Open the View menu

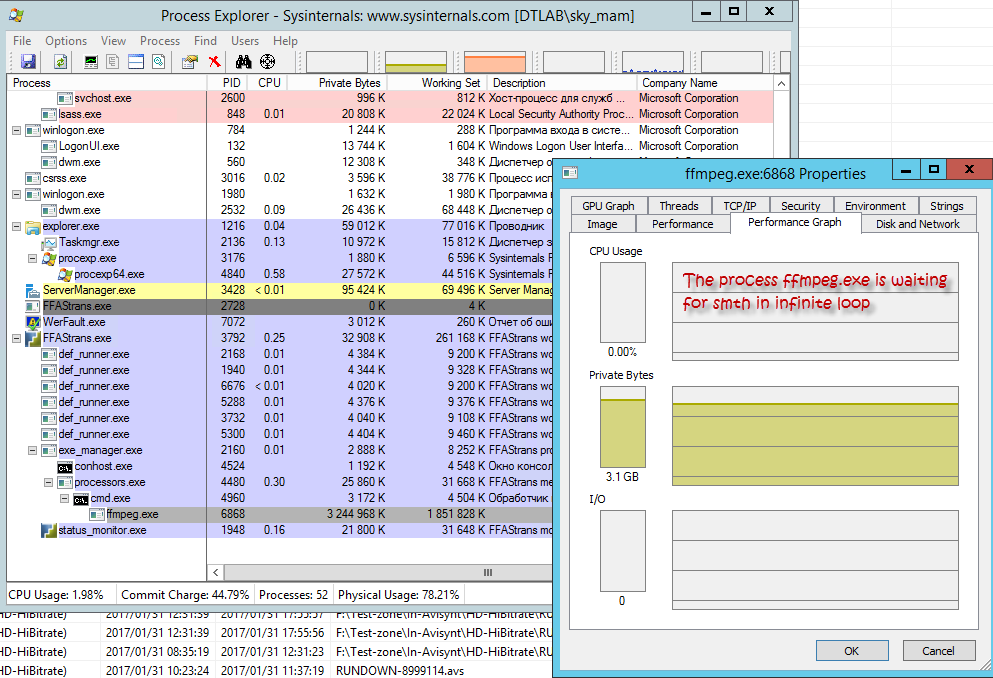point(113,41)
